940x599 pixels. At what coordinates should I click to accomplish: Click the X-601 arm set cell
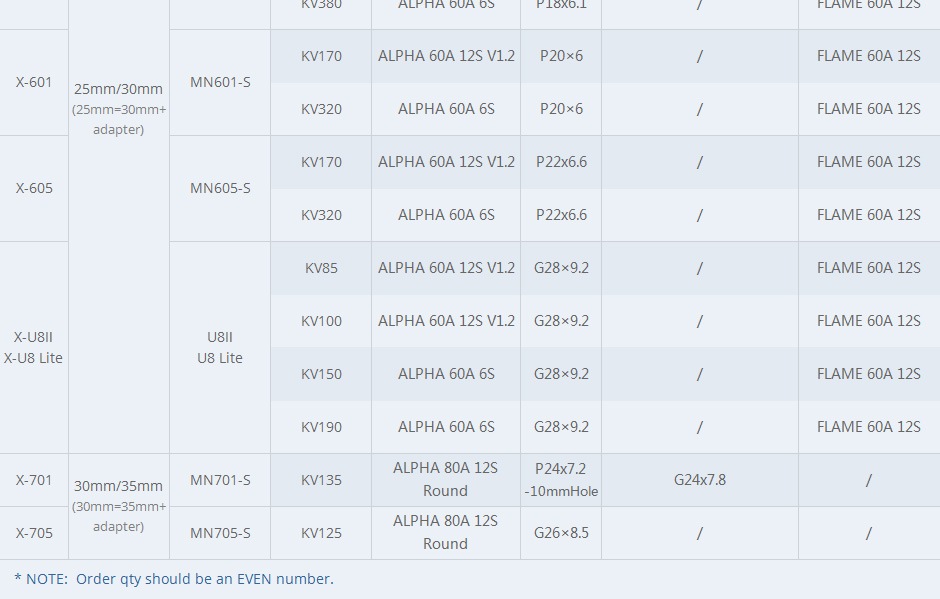click(34, 82)
